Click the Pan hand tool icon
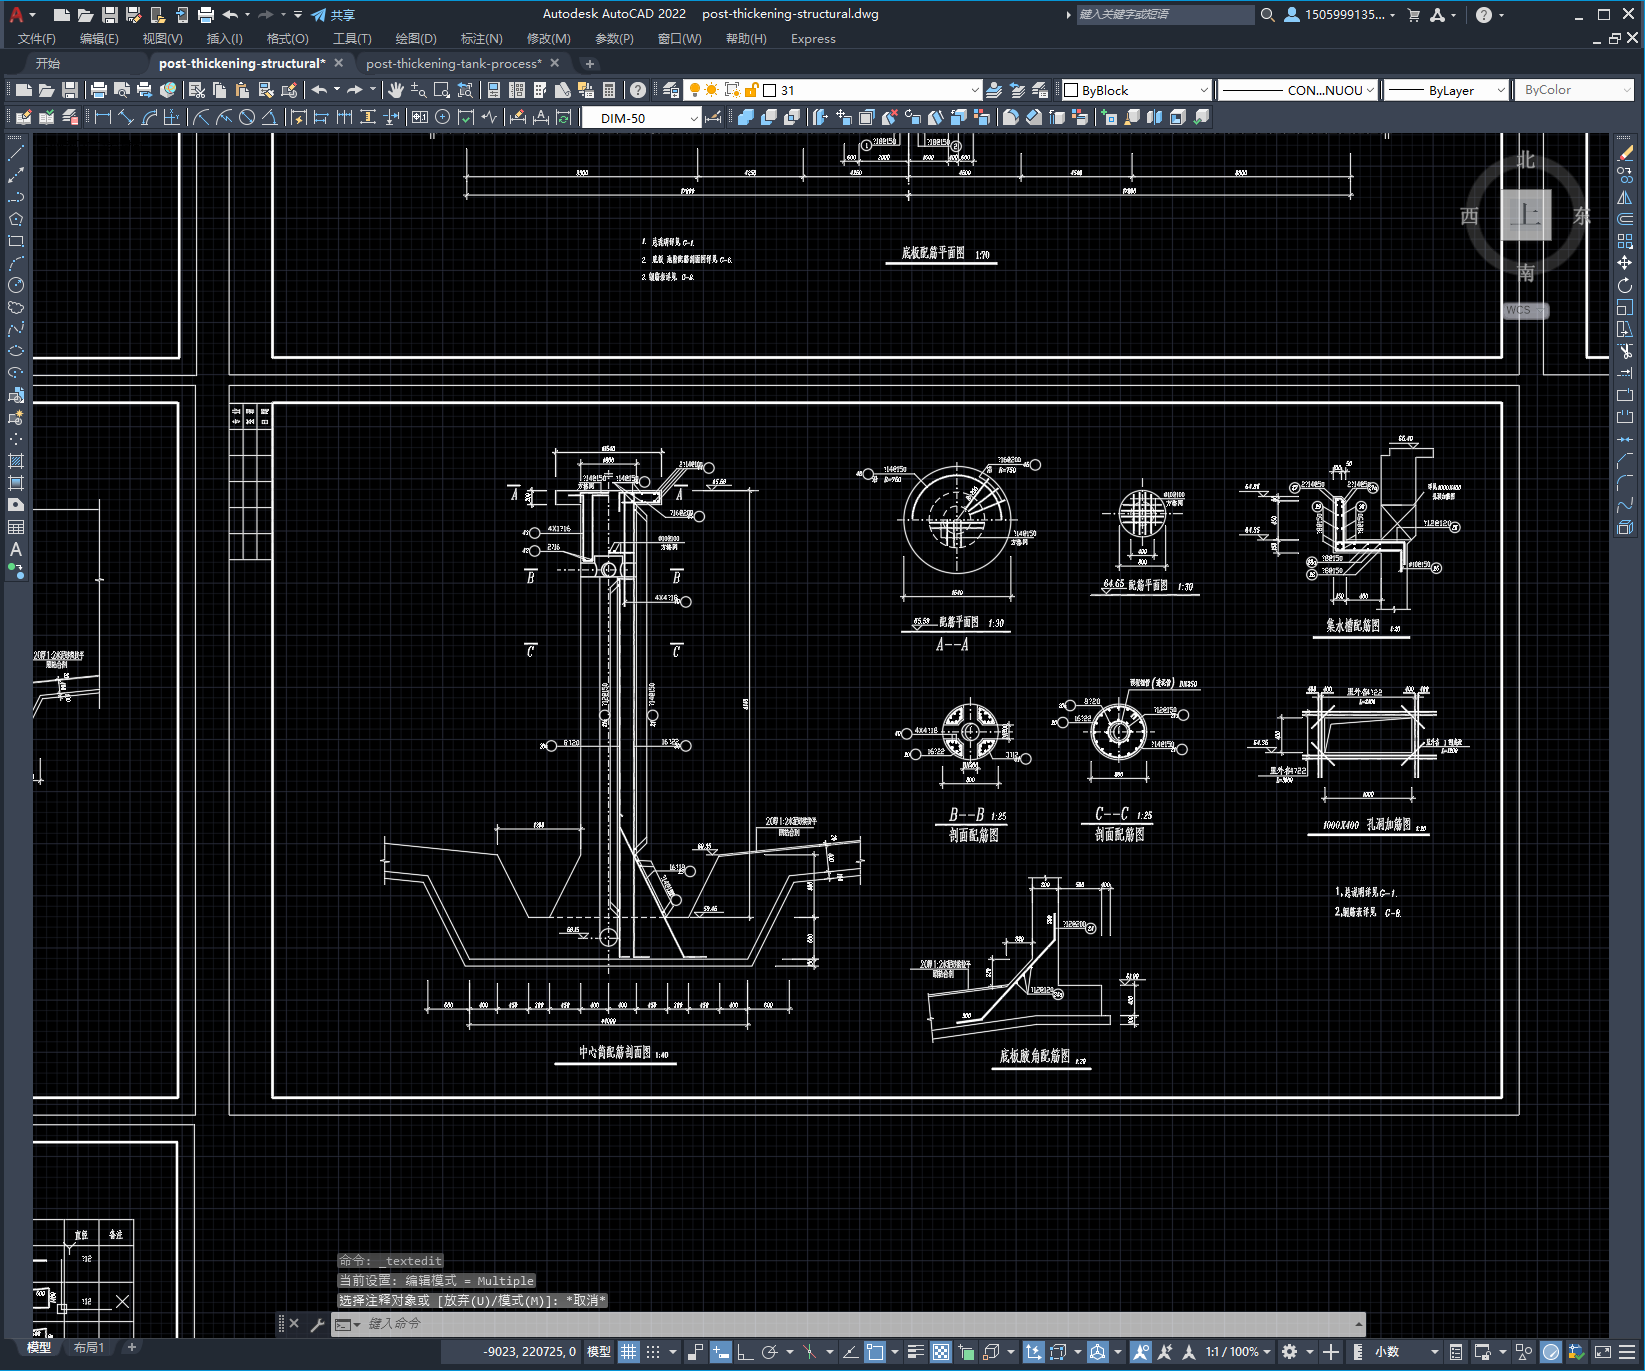 point(396,90)
